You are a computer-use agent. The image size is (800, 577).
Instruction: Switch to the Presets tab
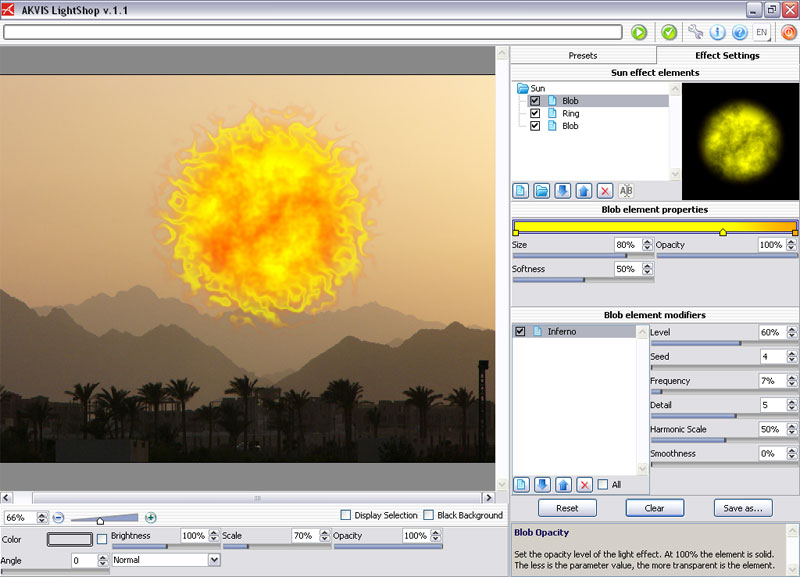(x=582, y=56)
